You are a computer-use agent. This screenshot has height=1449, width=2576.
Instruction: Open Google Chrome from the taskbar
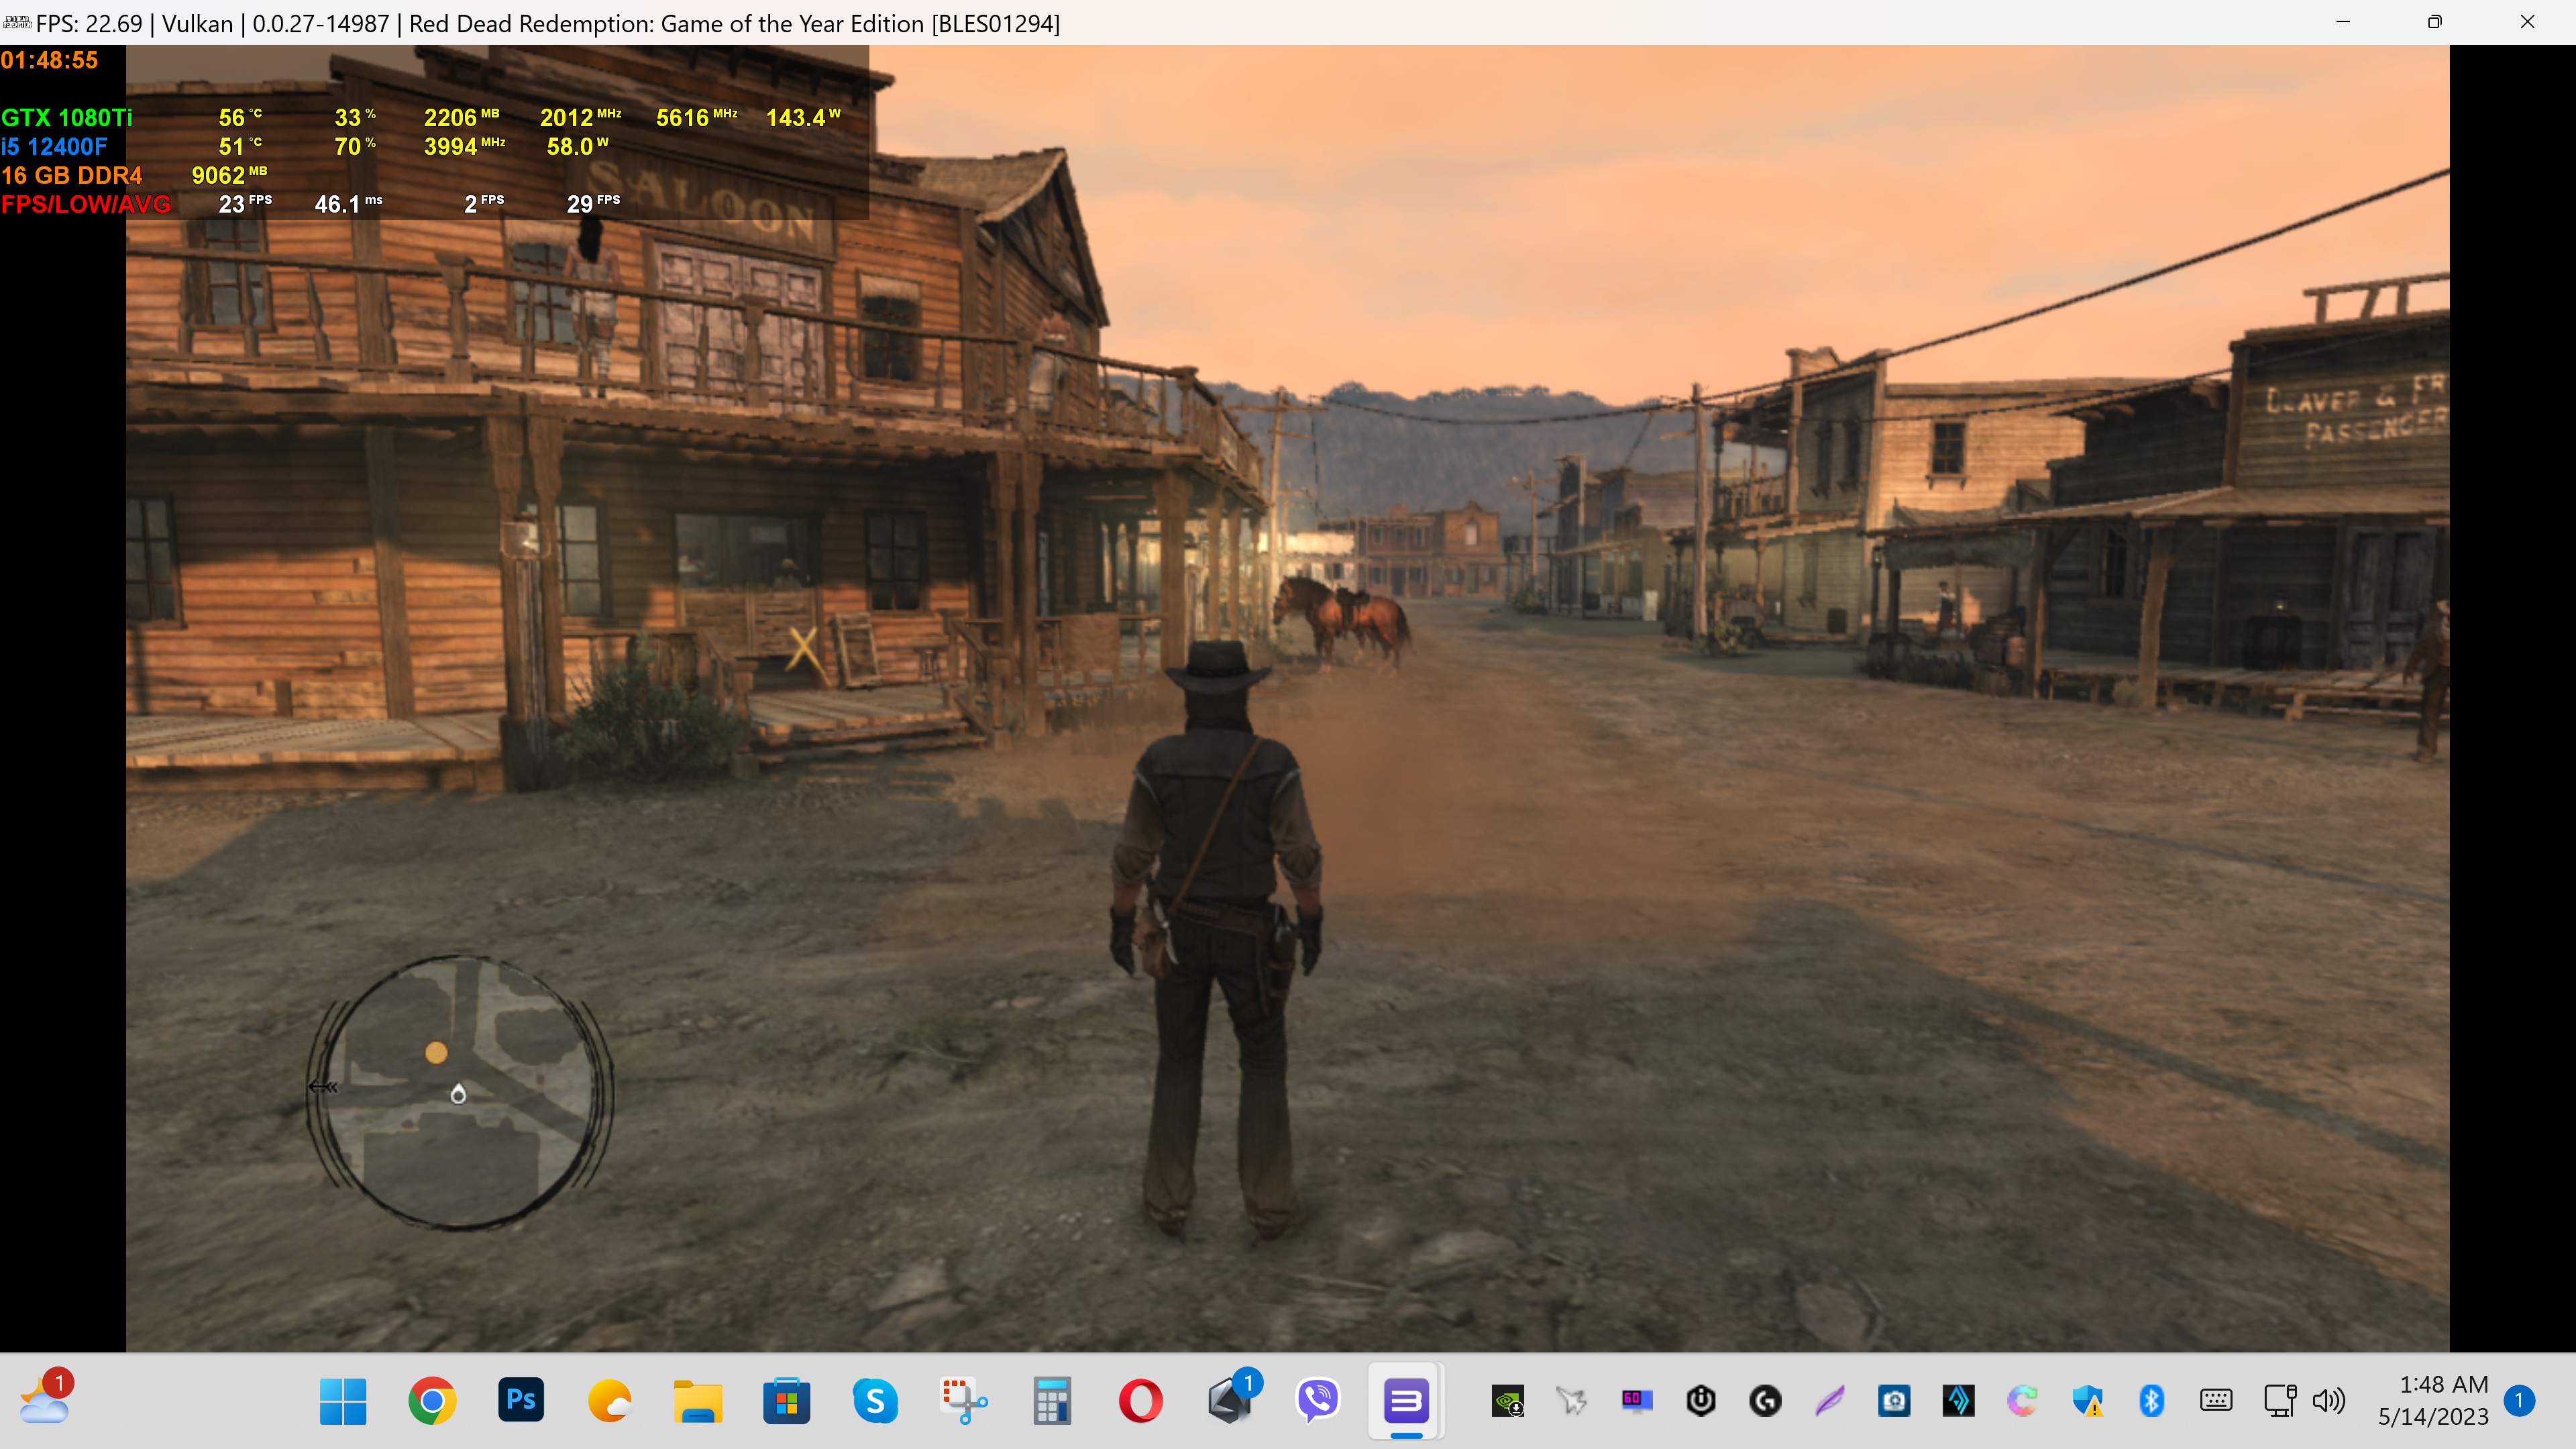(432, 1401)
